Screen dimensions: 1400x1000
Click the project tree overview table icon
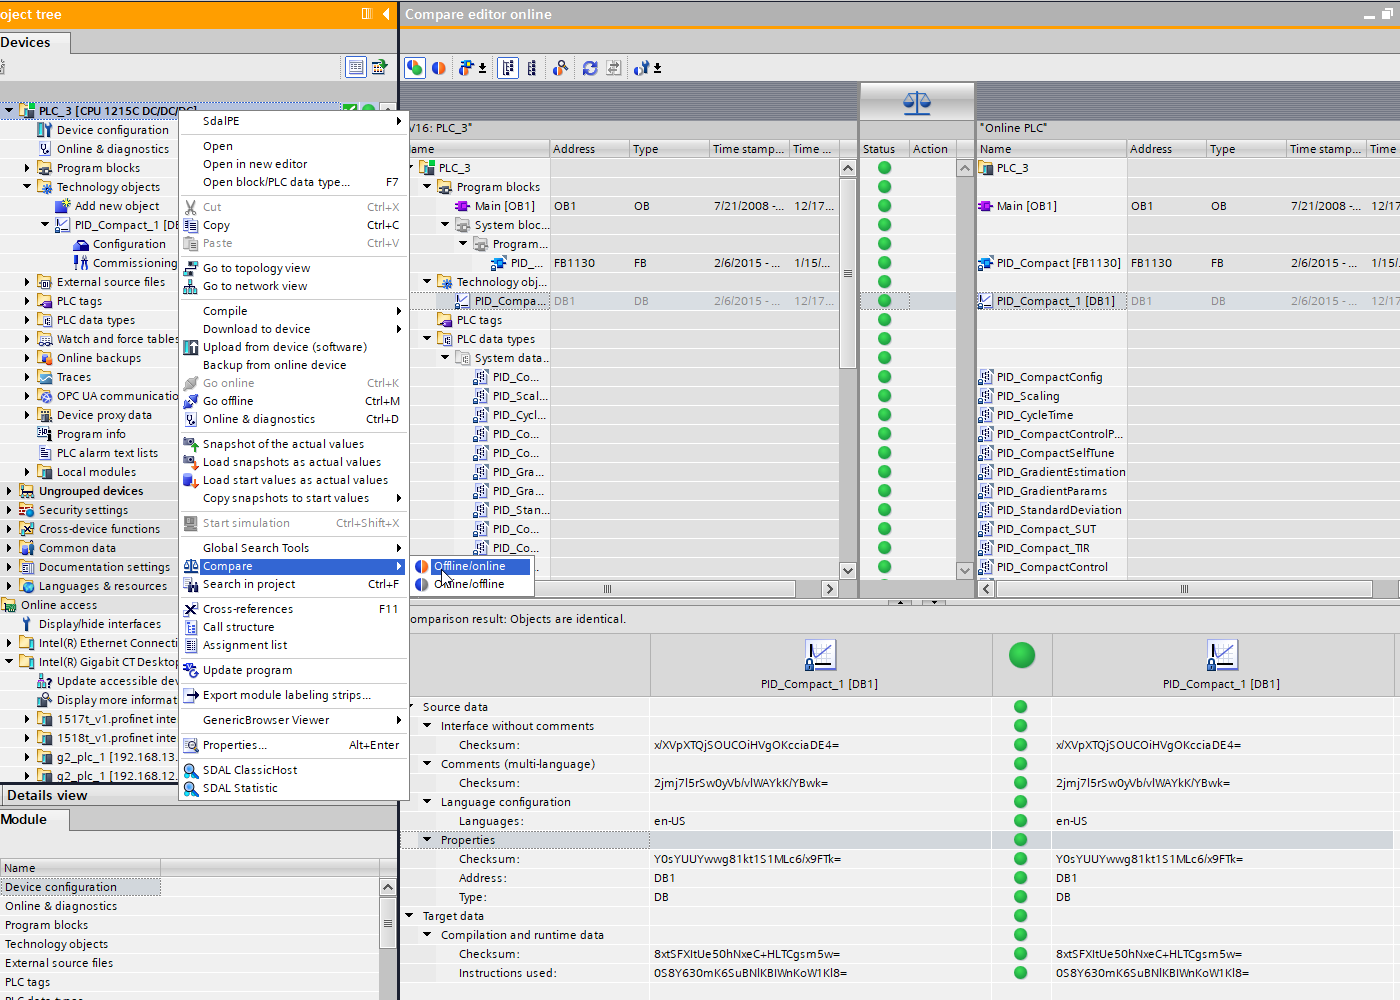point(355,67)
